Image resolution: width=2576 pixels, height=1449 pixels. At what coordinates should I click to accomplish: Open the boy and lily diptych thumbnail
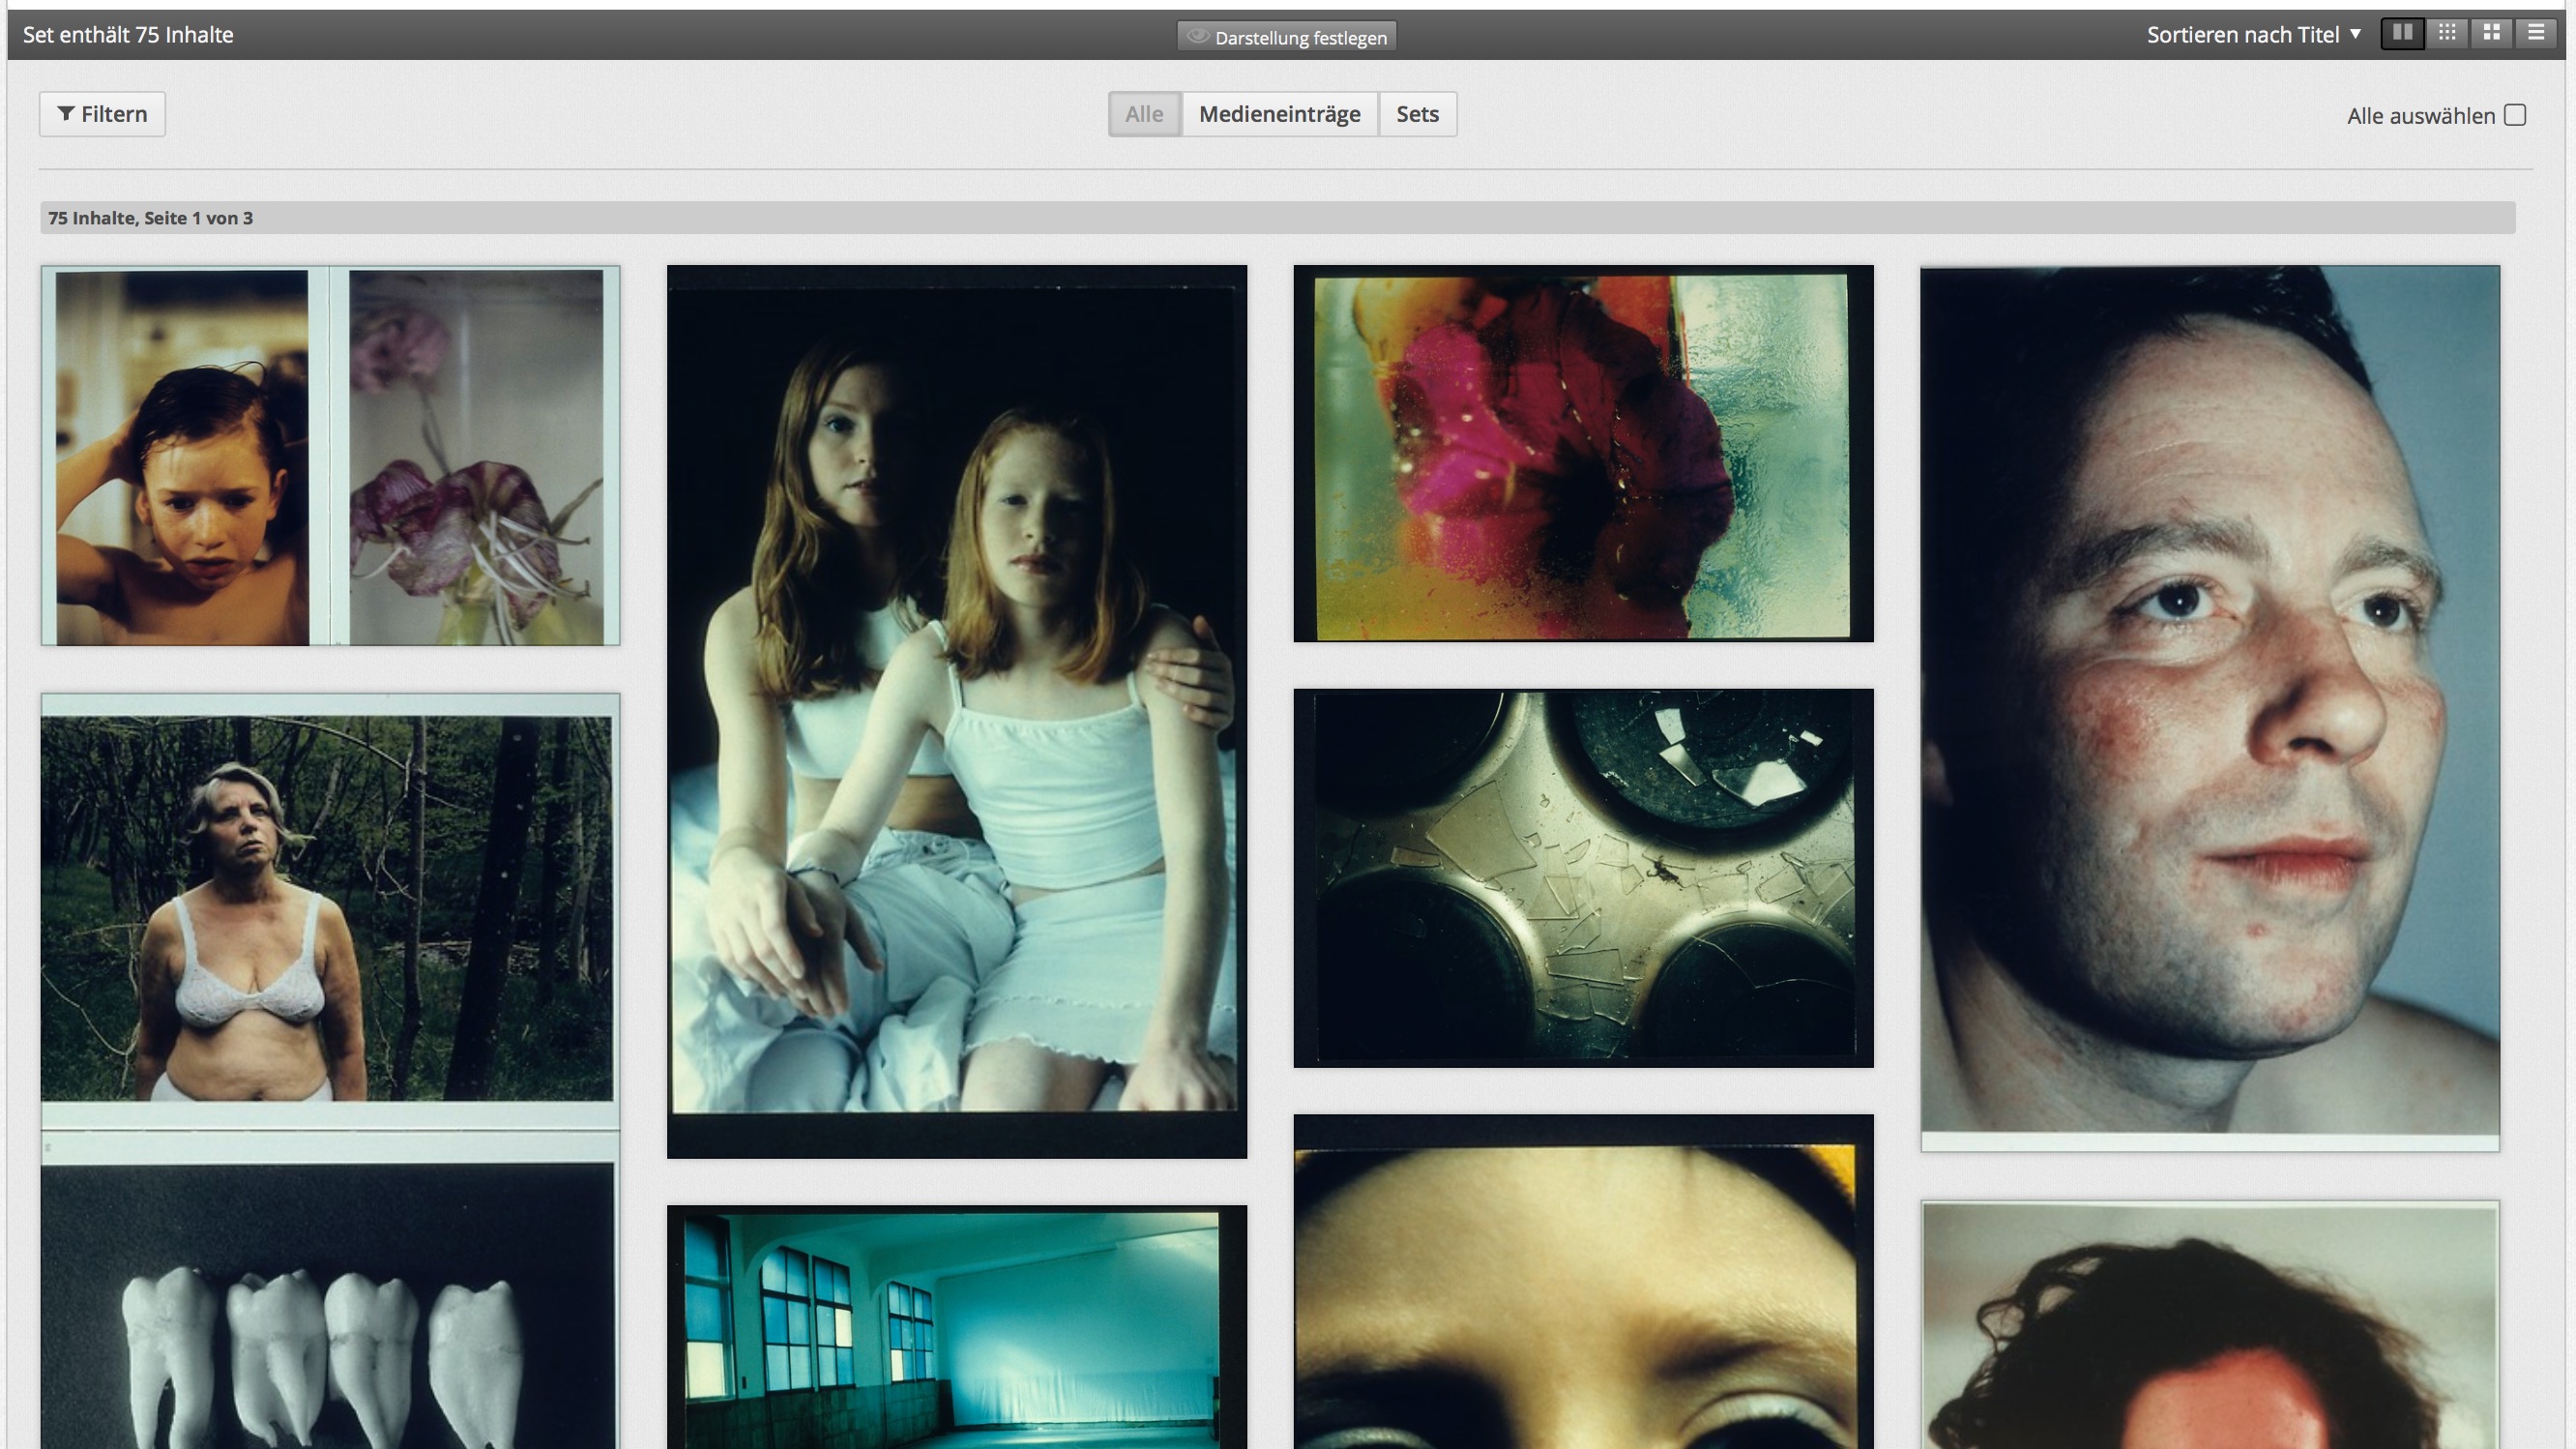(x=330, y=456)
